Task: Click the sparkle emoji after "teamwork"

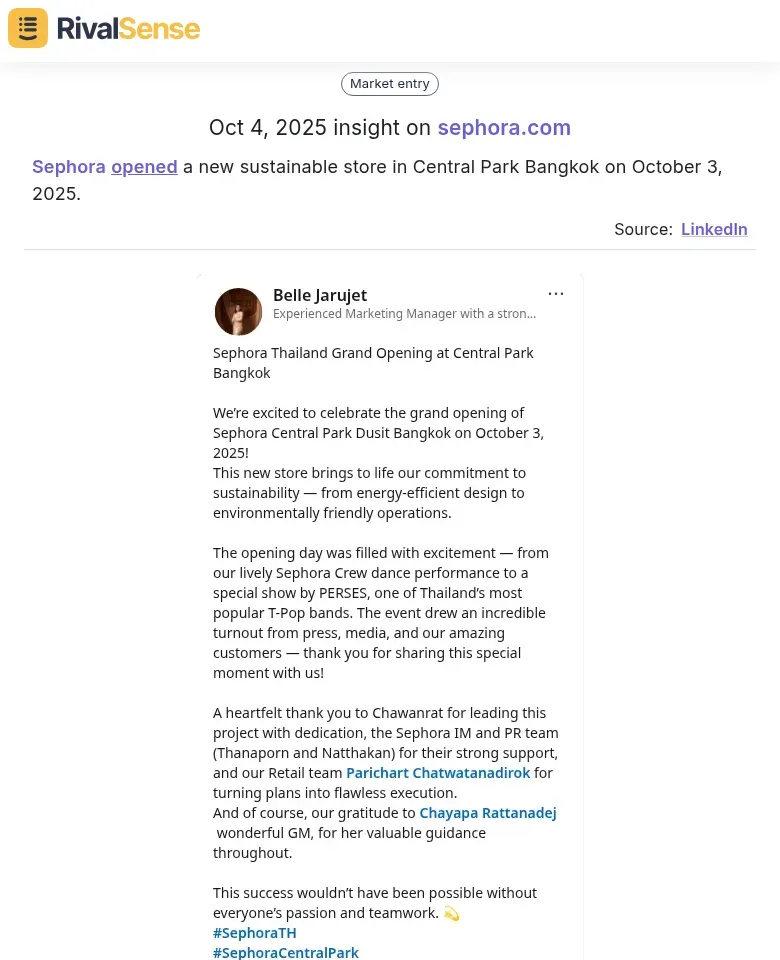Action: point(451,913)
